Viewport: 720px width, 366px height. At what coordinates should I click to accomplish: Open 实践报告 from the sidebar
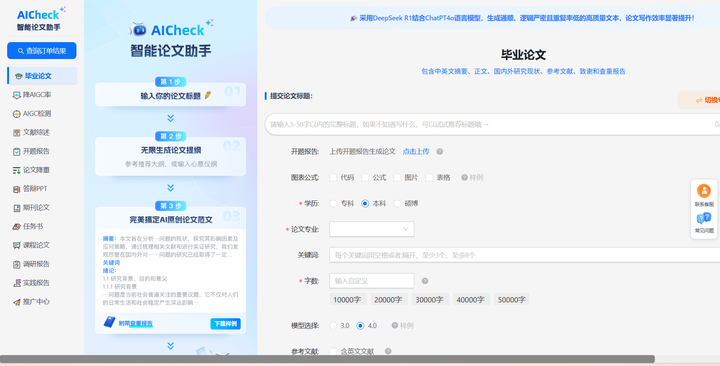click(31, 283)
